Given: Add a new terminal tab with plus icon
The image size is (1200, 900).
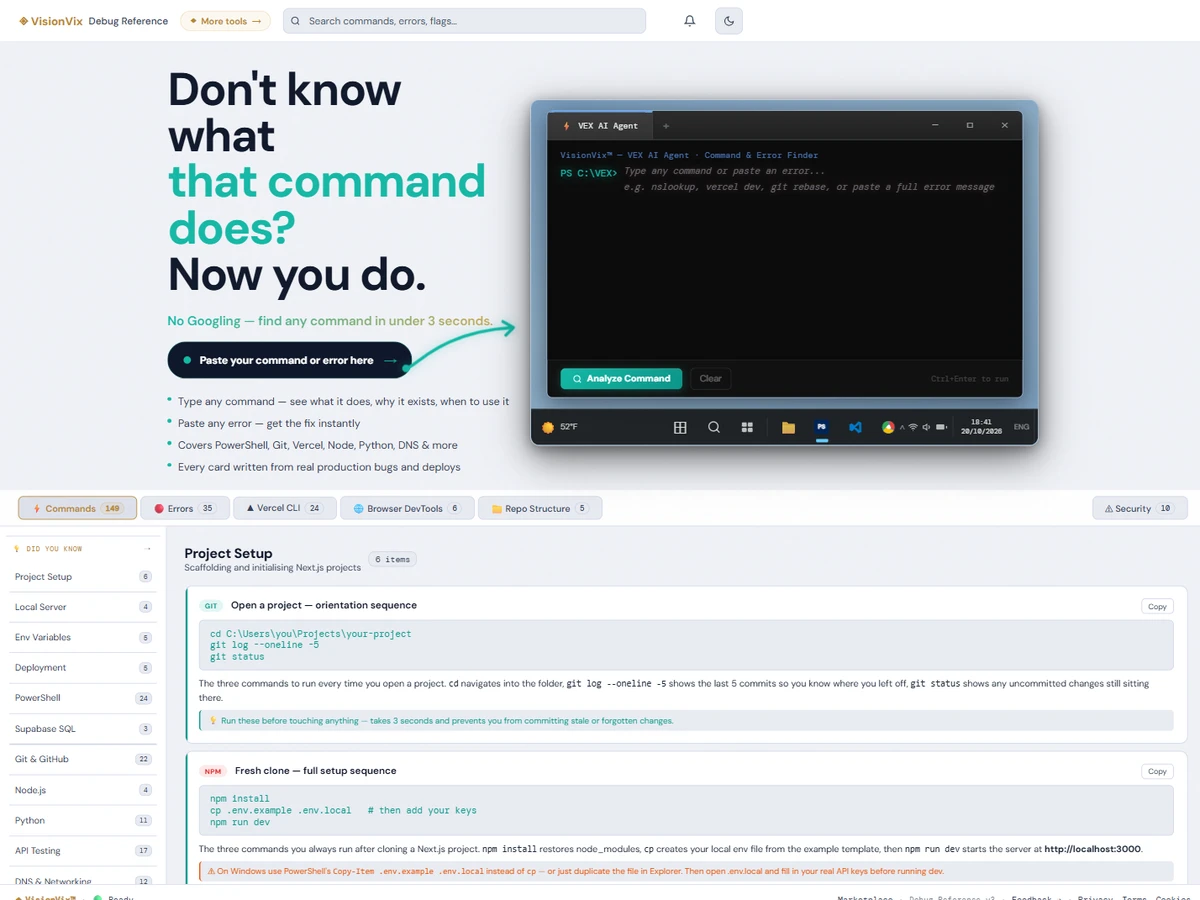Looking at the screenshot, I should point(666,126).
